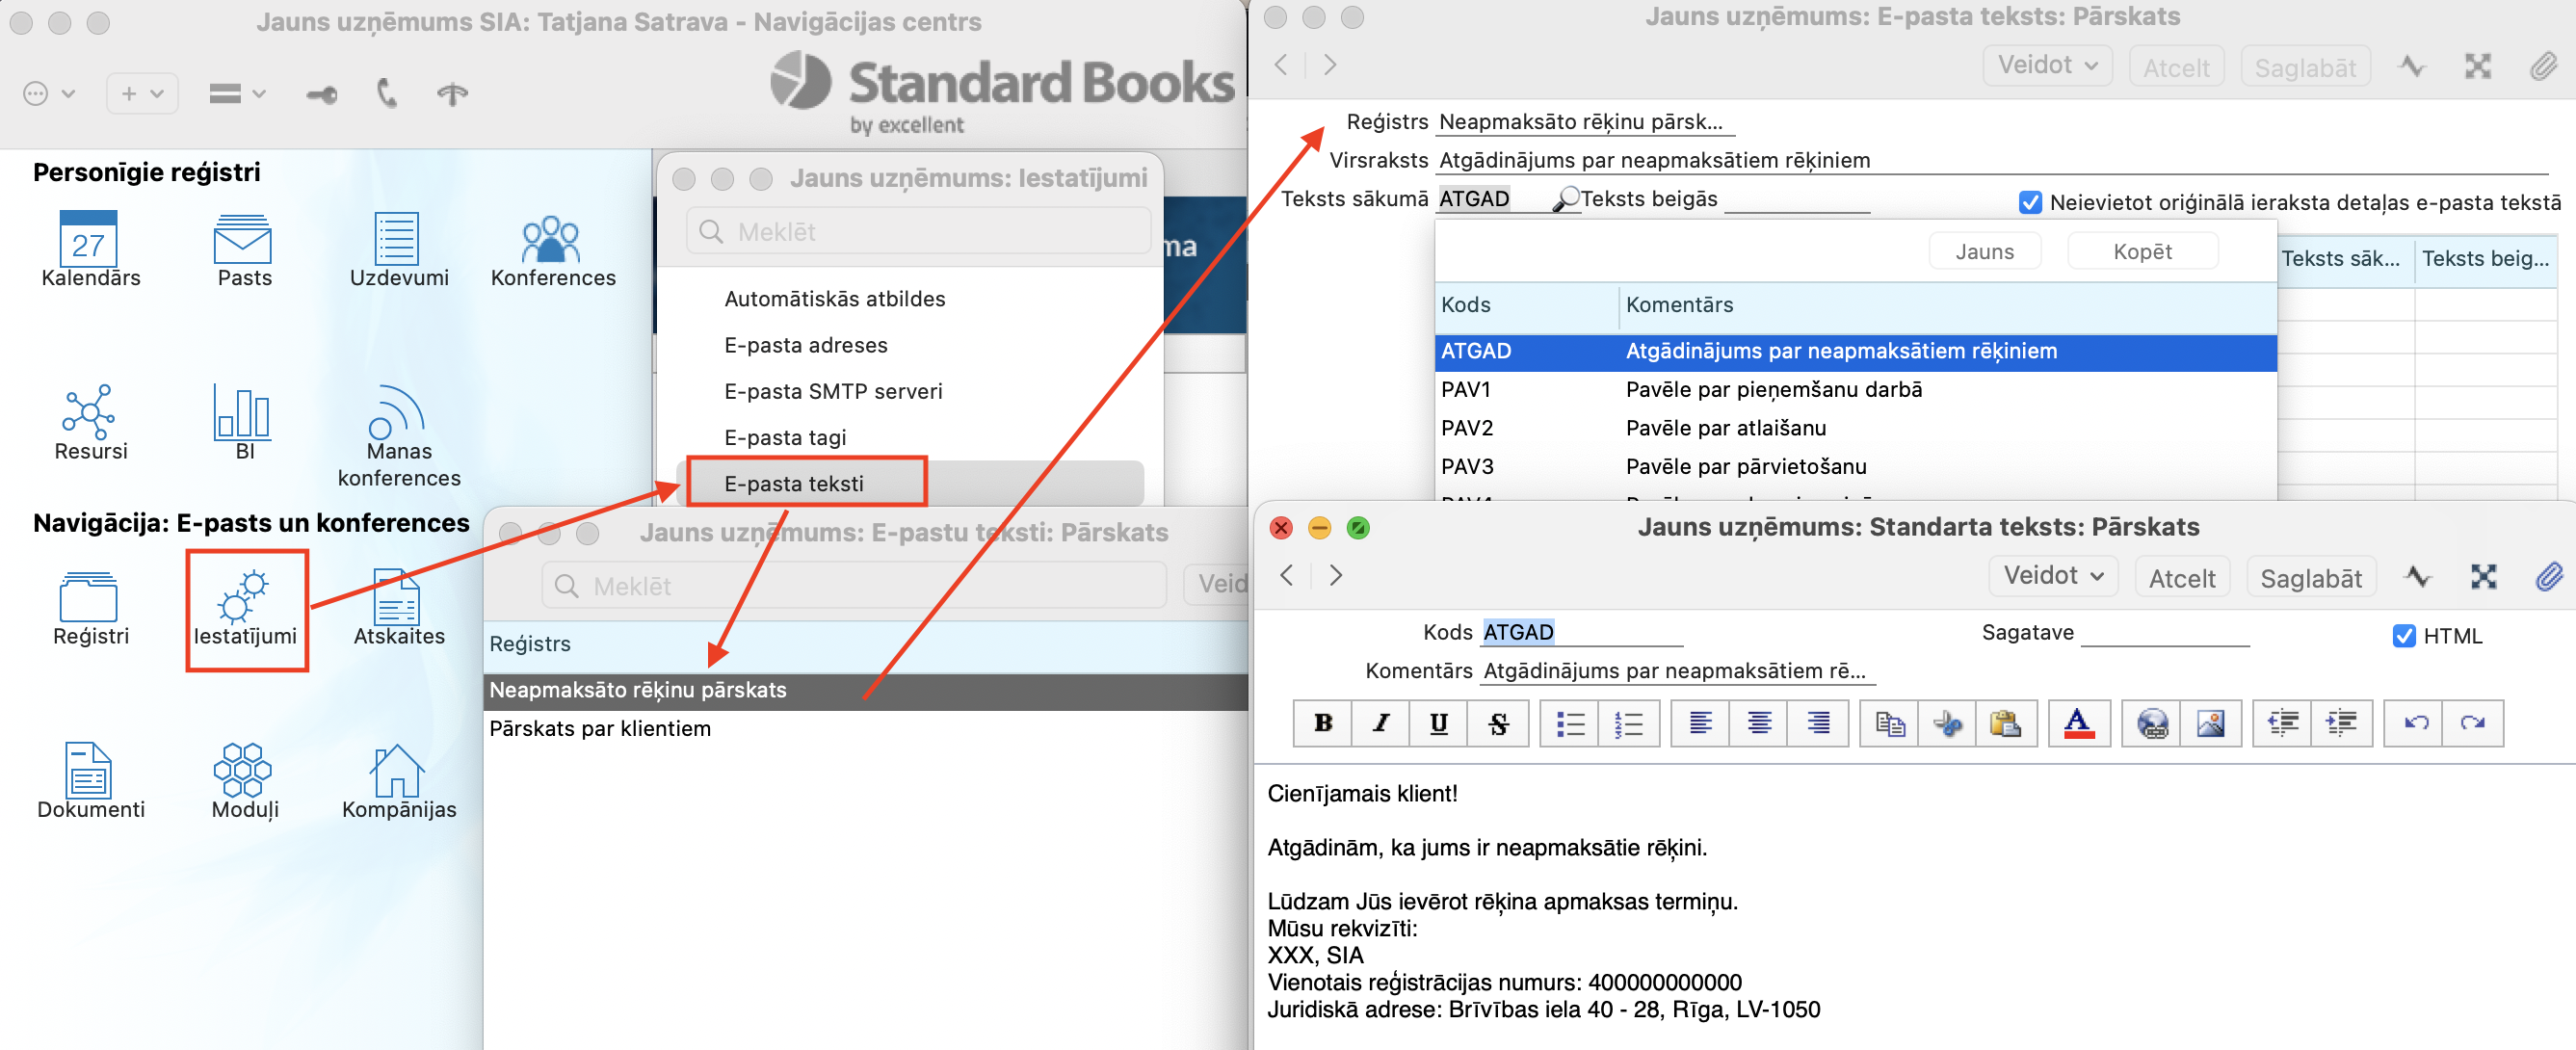Image resolution: width=2576 pixels, height=1050 pixels.
Task: Insert a hyperlink with the globe icon
Action: point(2151,723)
